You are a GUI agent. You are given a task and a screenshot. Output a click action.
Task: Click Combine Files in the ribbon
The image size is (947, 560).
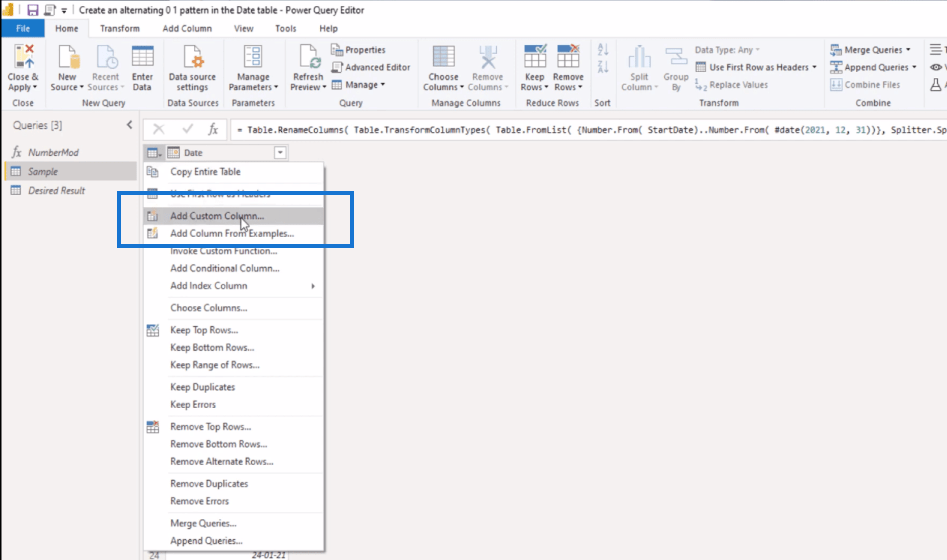pos(865,85)
